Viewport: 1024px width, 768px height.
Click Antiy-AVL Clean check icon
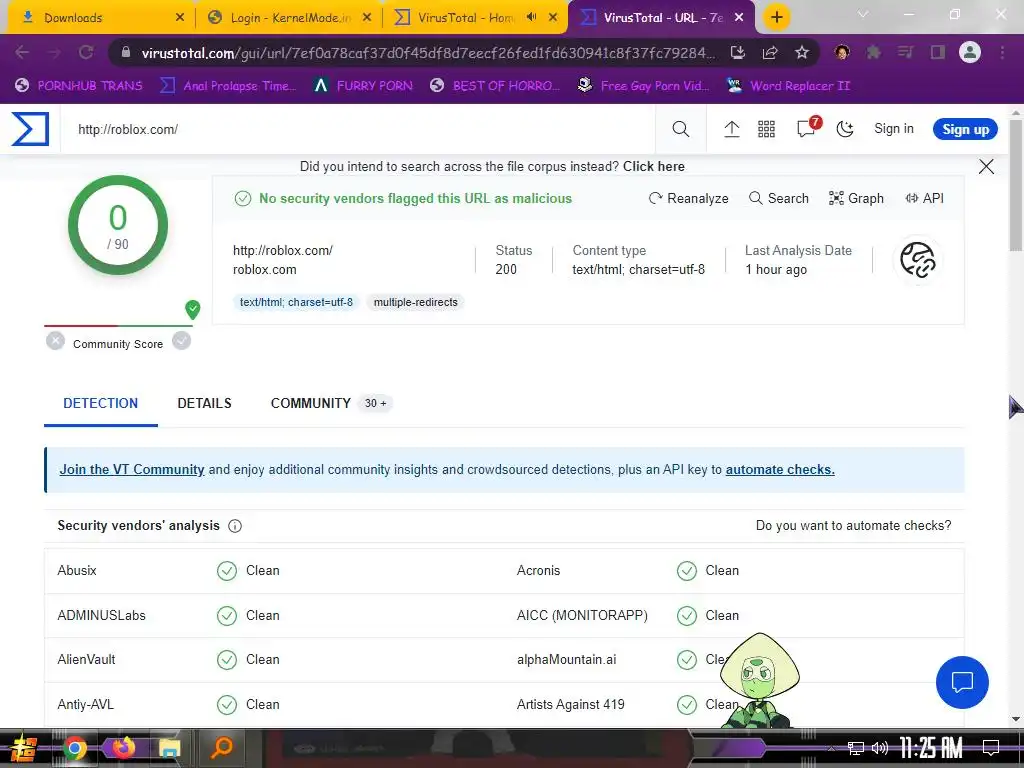click(227, 705)
